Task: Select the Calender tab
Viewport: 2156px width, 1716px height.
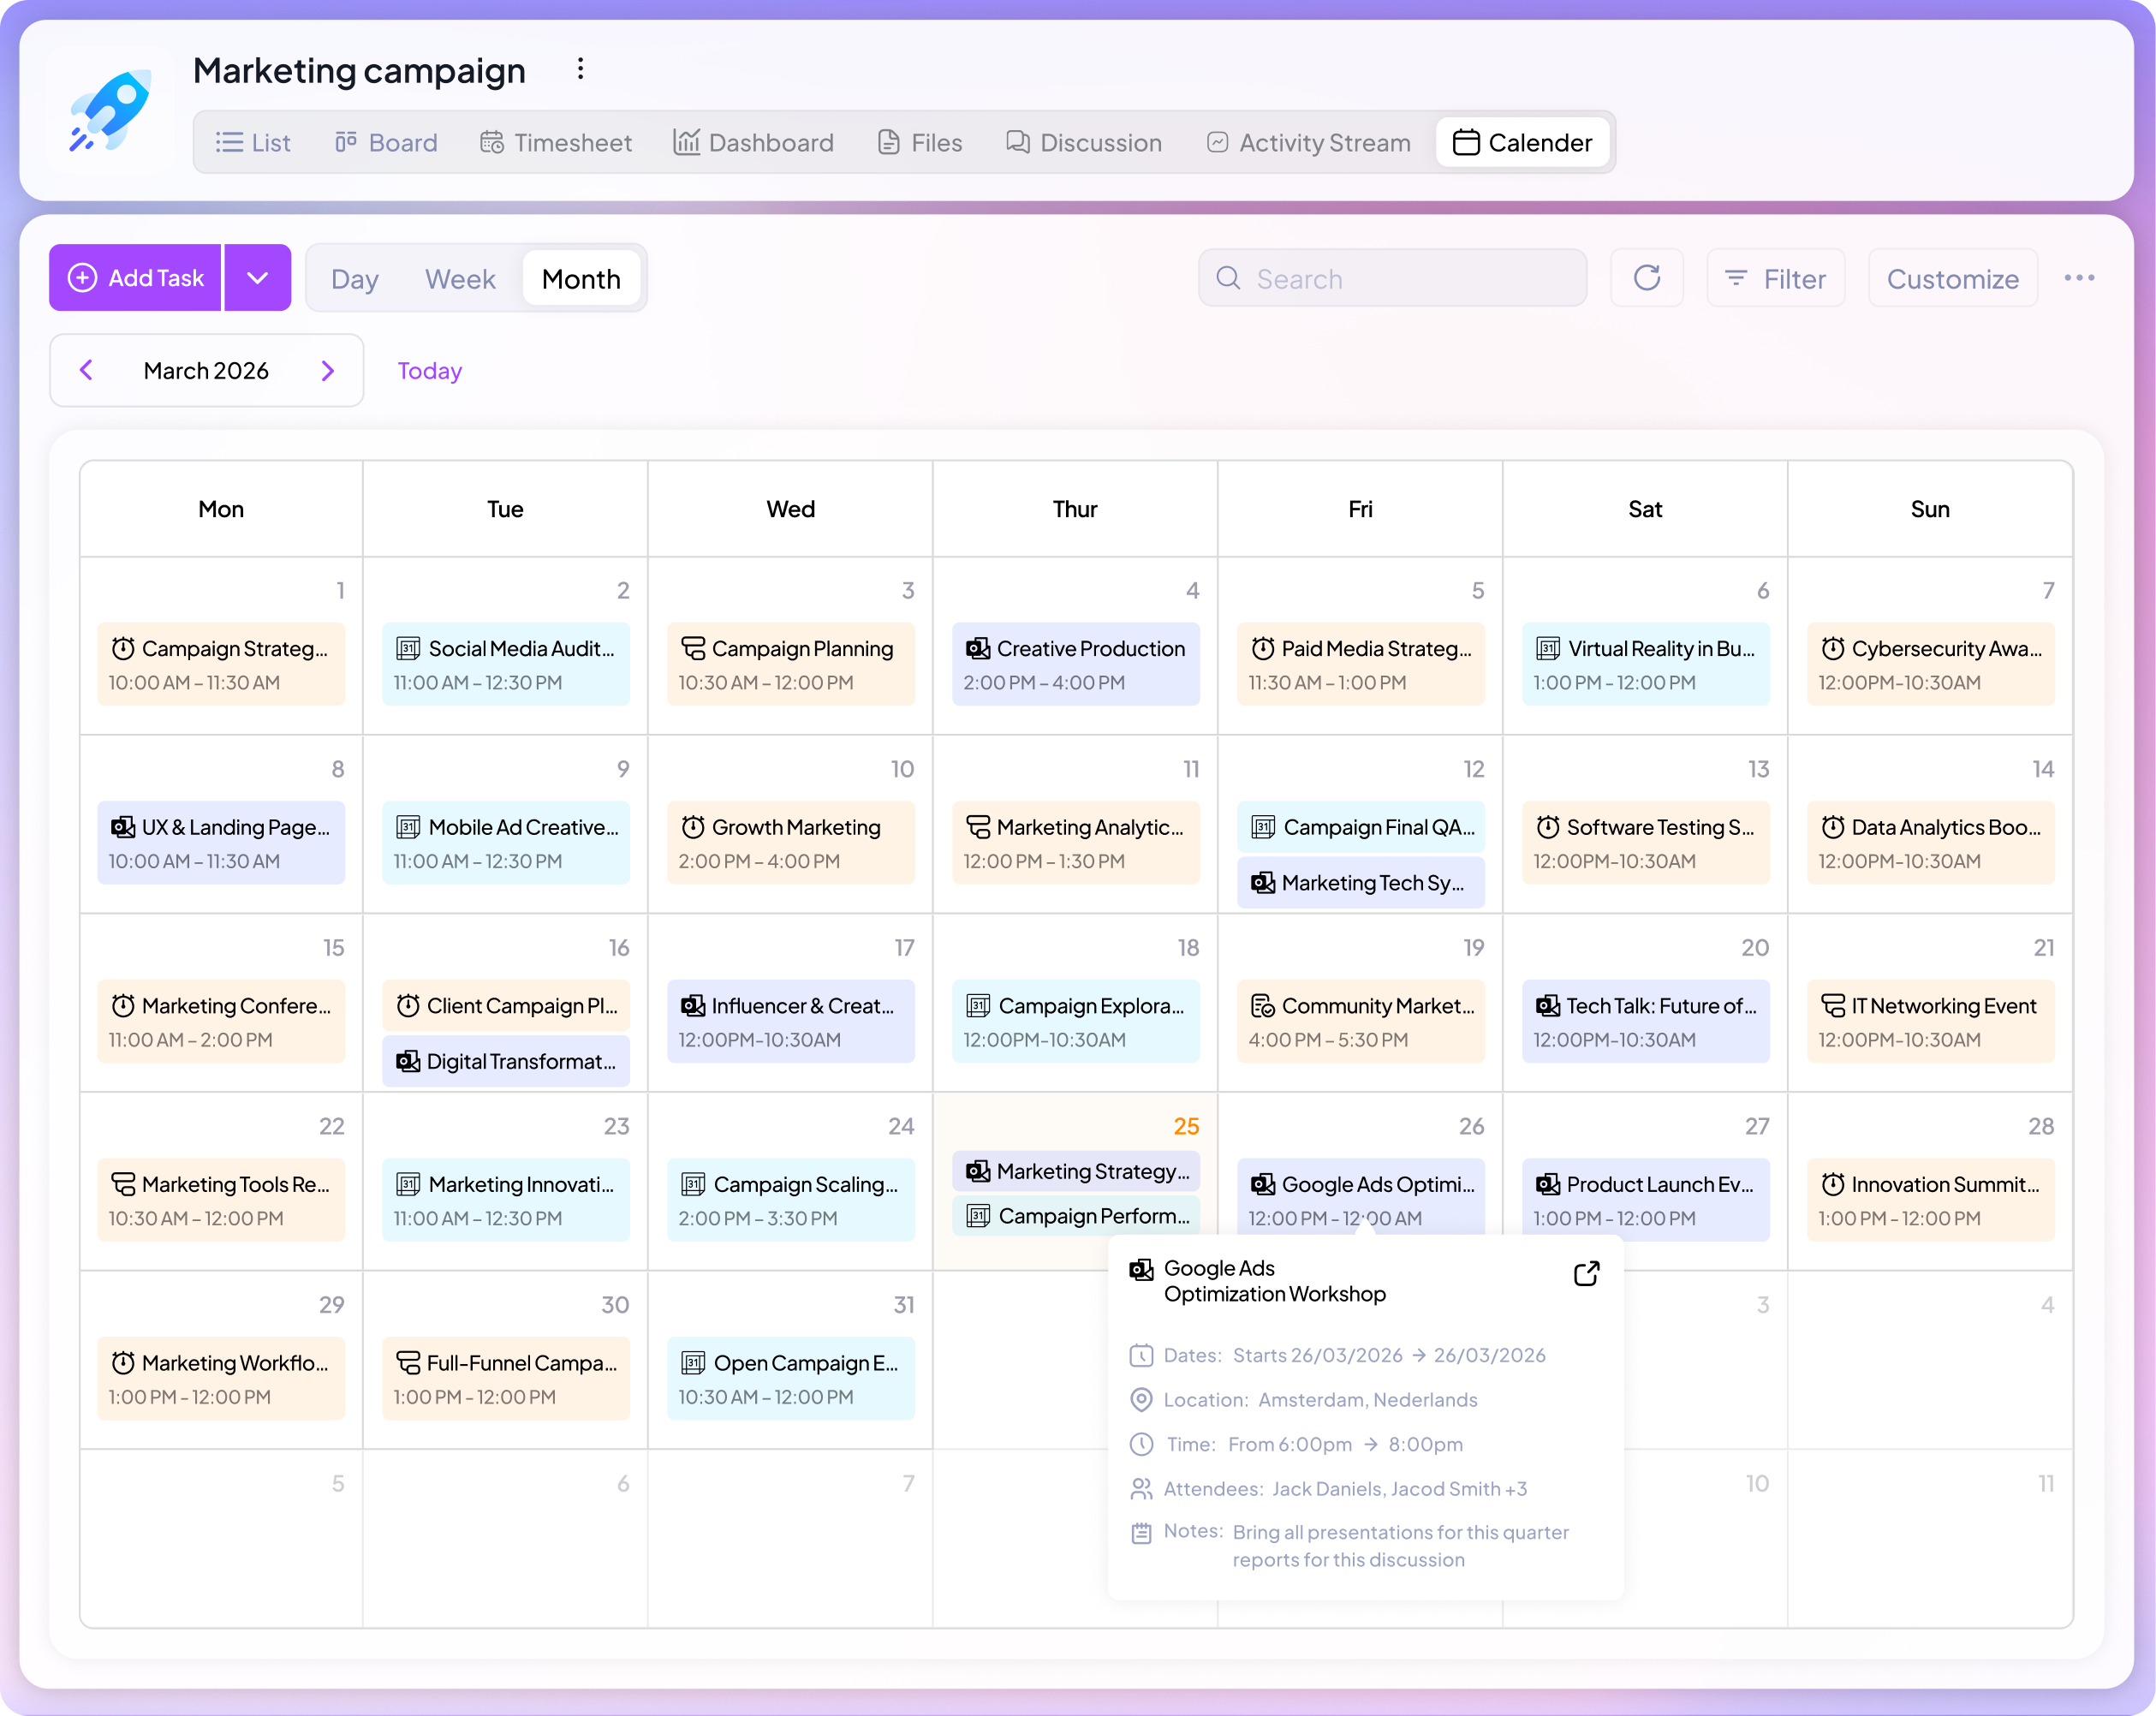Action: click(1523, 143)
